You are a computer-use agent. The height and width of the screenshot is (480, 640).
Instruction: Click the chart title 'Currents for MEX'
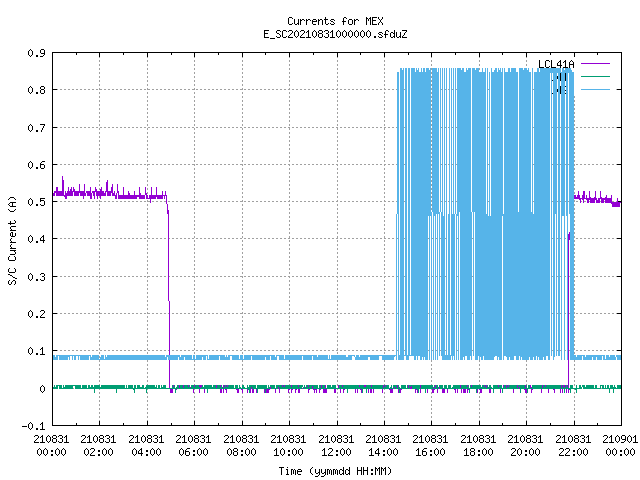335,21
